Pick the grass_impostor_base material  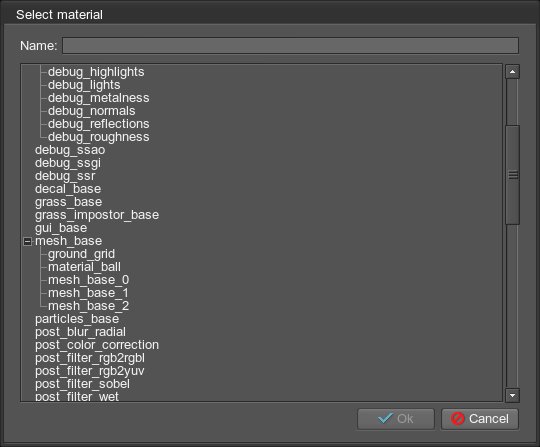(x=97, y=215)
